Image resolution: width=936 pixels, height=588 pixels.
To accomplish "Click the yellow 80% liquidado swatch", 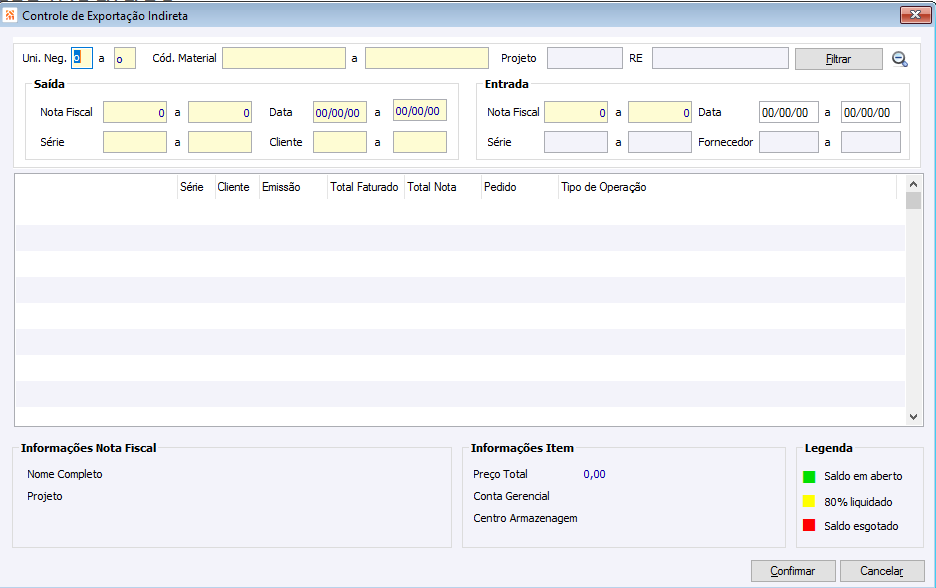I will [x=809, y=501].
